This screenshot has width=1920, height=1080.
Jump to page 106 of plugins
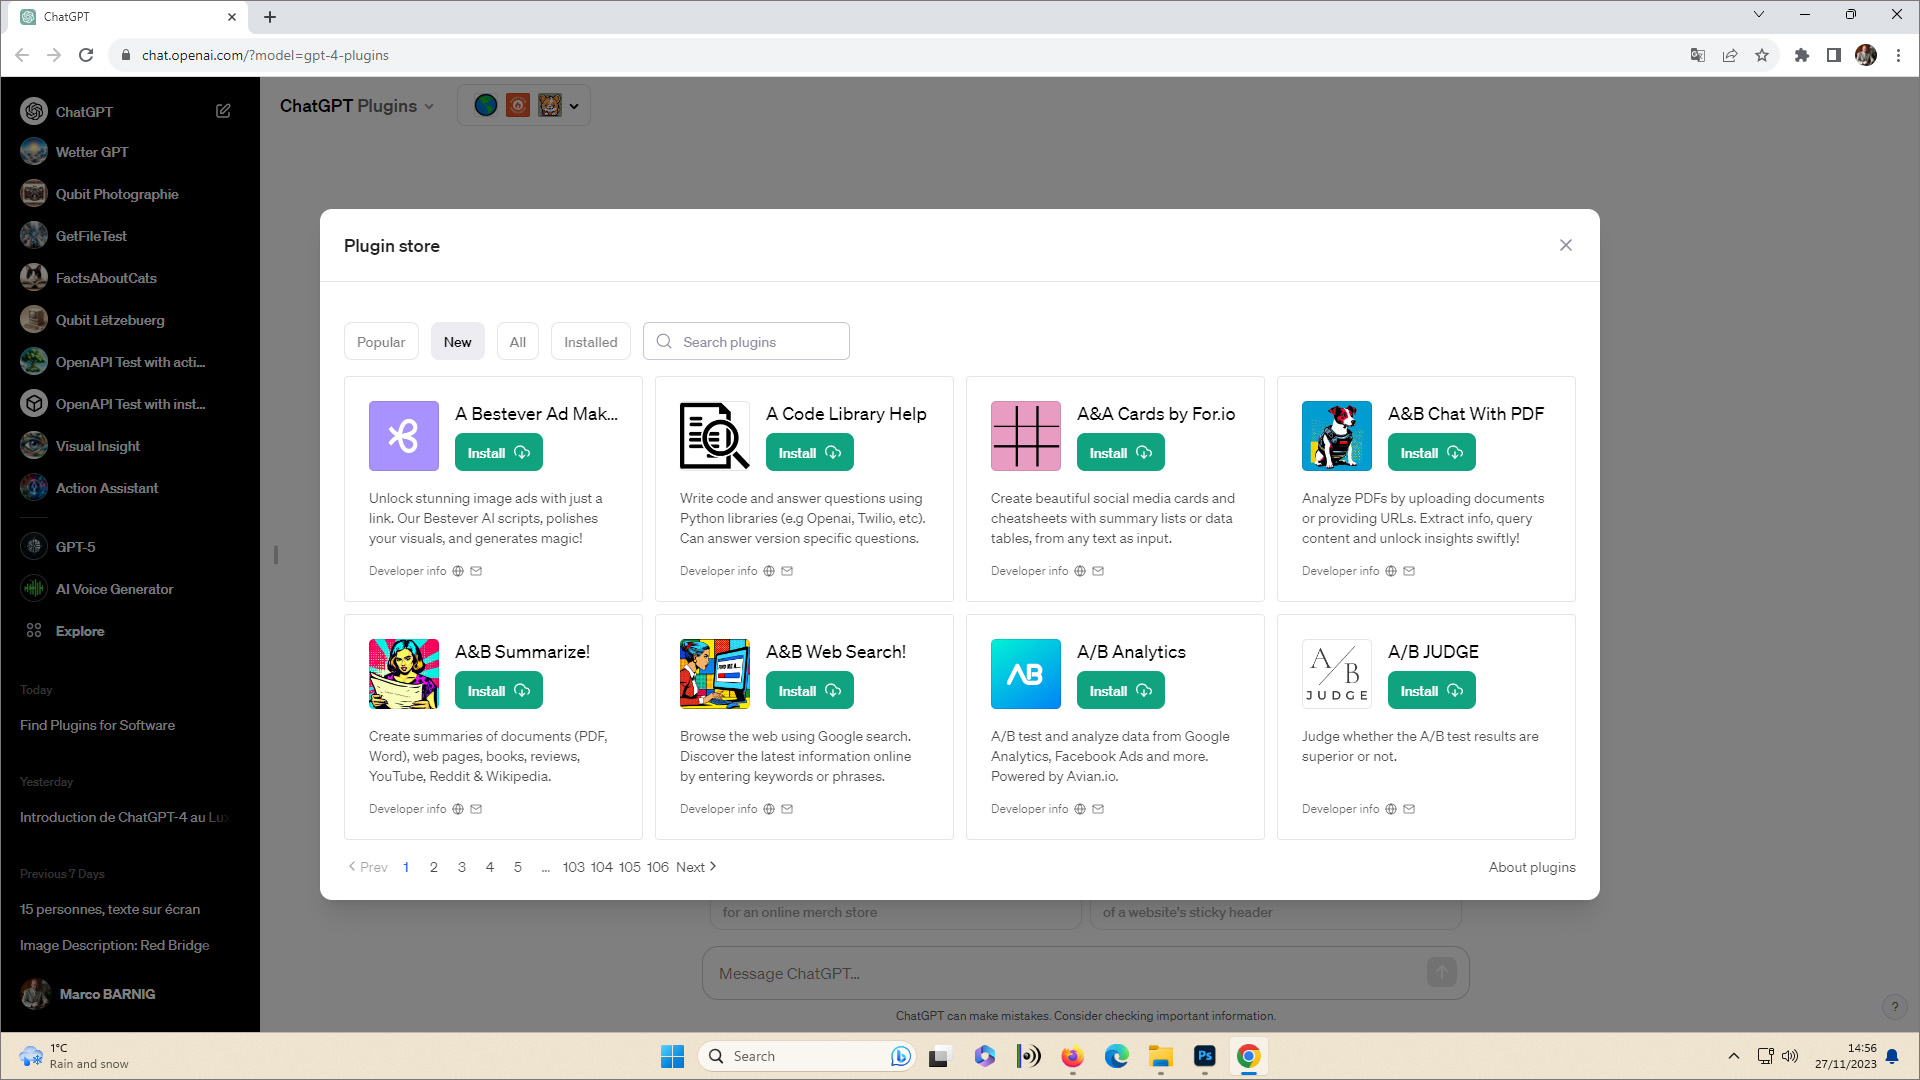click(x=658, y=867)
